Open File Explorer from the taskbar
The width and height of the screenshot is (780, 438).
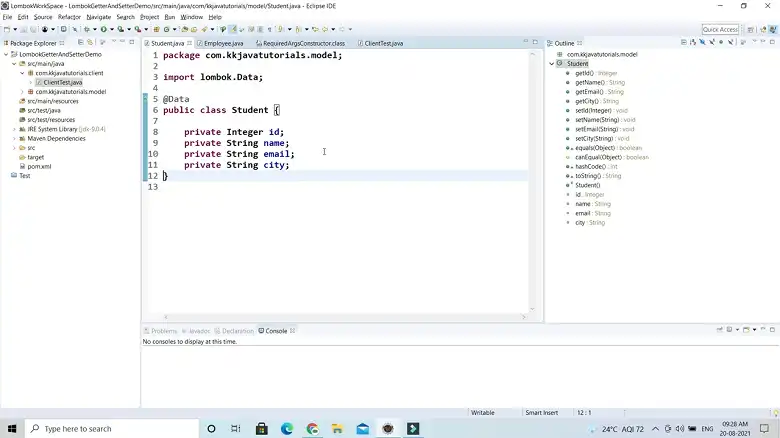pos(337,429)
